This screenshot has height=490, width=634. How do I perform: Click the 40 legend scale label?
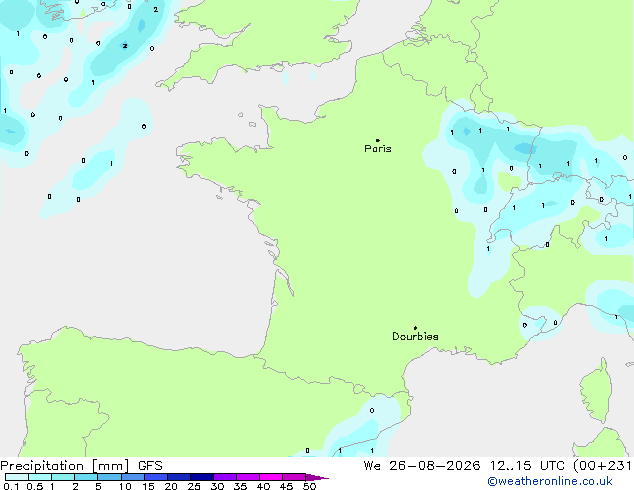tap(263, 486)
